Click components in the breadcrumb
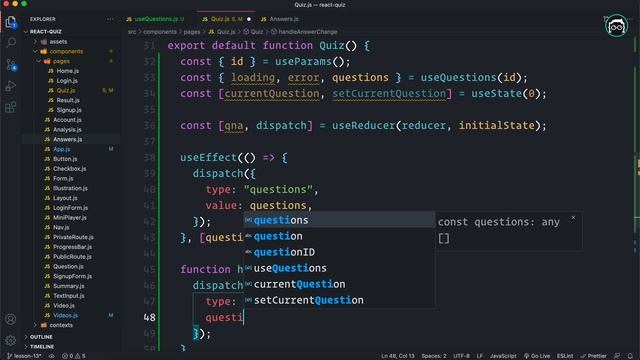The image size is (640, 360). [x=160, y=32]
